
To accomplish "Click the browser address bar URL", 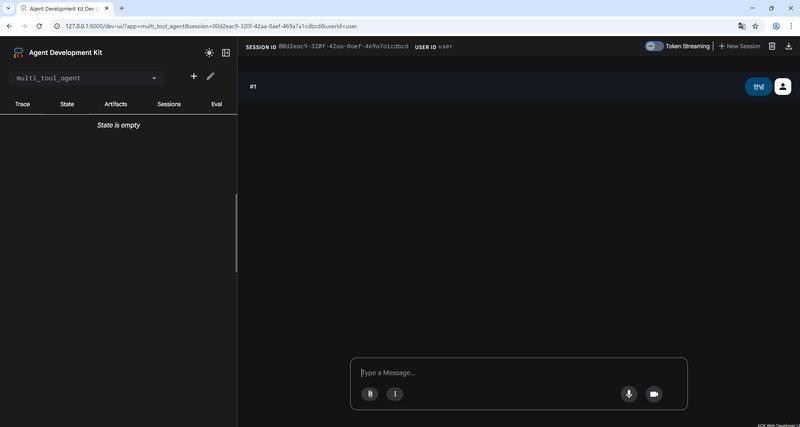I will [x=211, y=26].
